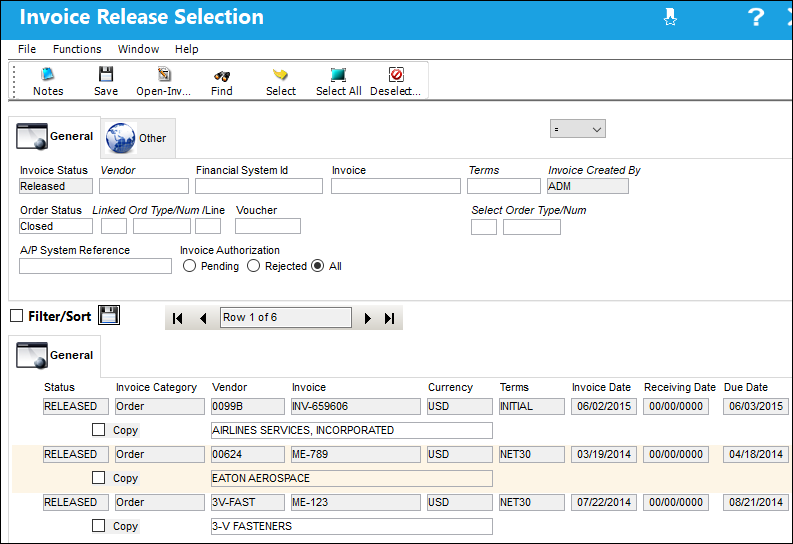Switch to the upper General tab
Screen dimensions: 793x544
tap(55, 137)
